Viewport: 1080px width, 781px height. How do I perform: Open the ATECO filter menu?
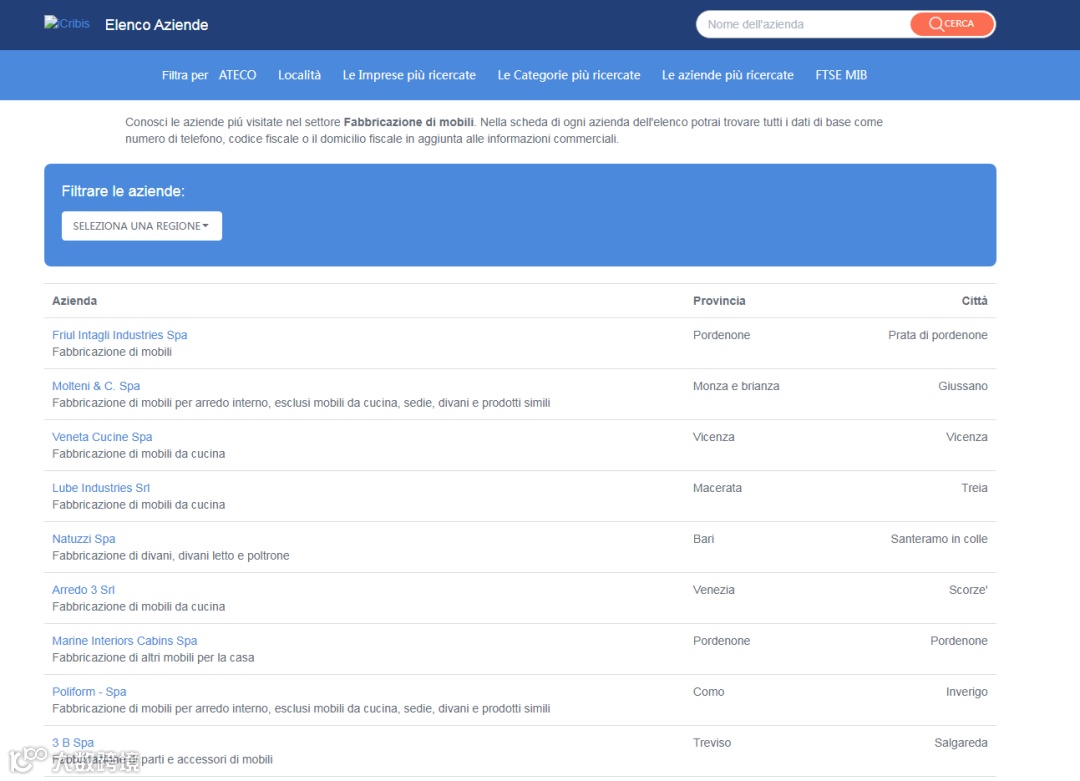[238, 75]
